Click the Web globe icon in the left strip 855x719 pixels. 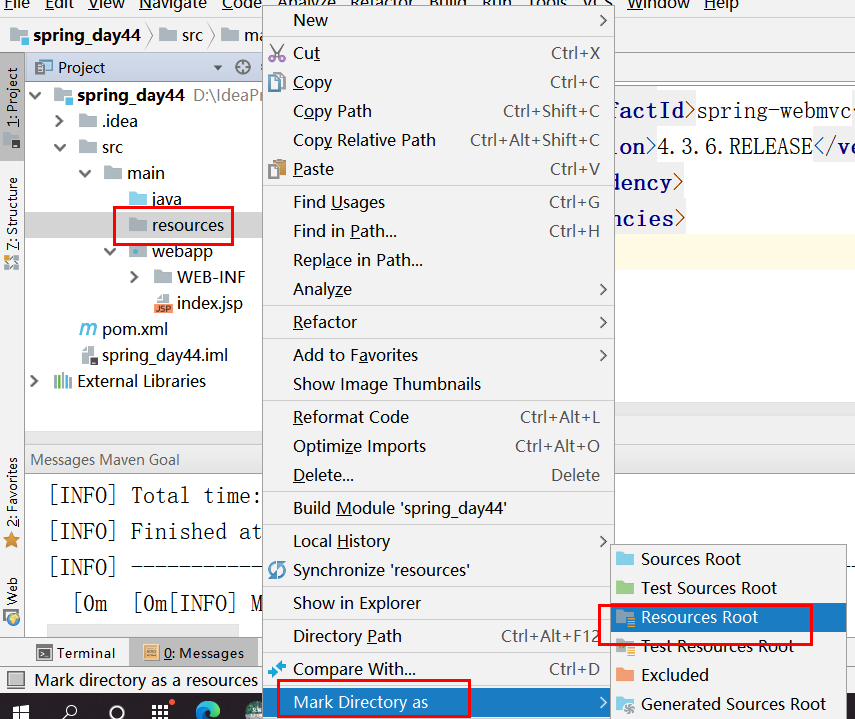click(11, 618)
